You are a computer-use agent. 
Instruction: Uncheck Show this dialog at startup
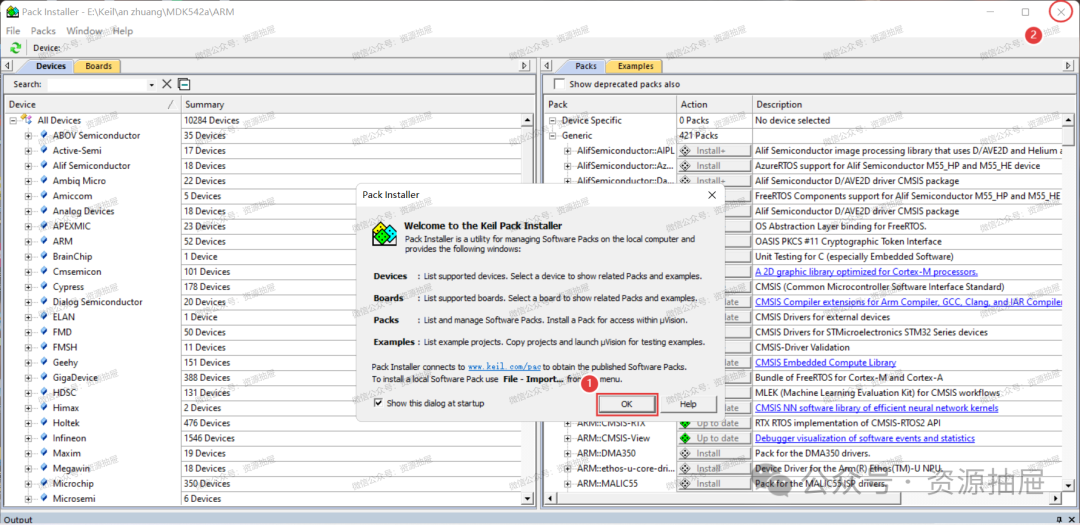[x=377, y=403]
